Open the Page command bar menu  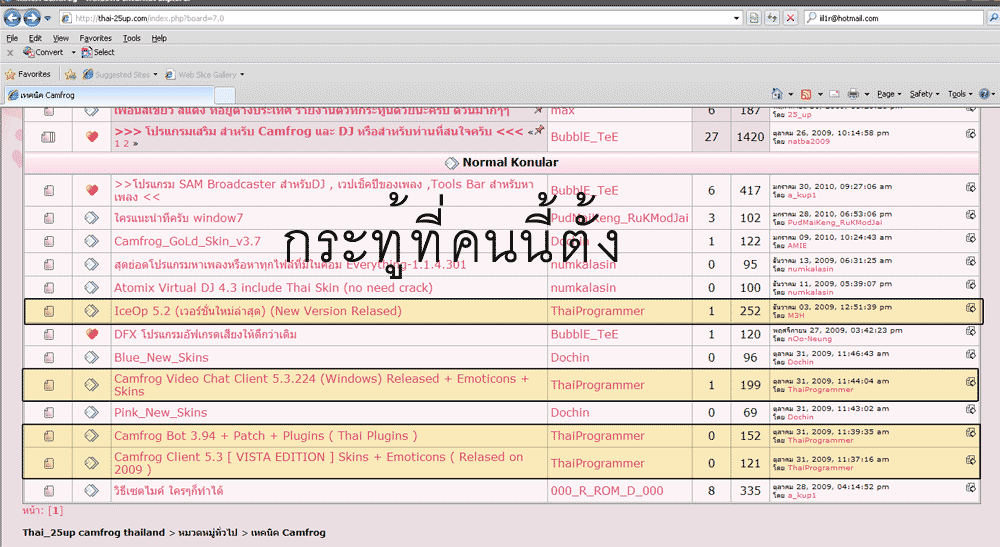click(889, 94)
